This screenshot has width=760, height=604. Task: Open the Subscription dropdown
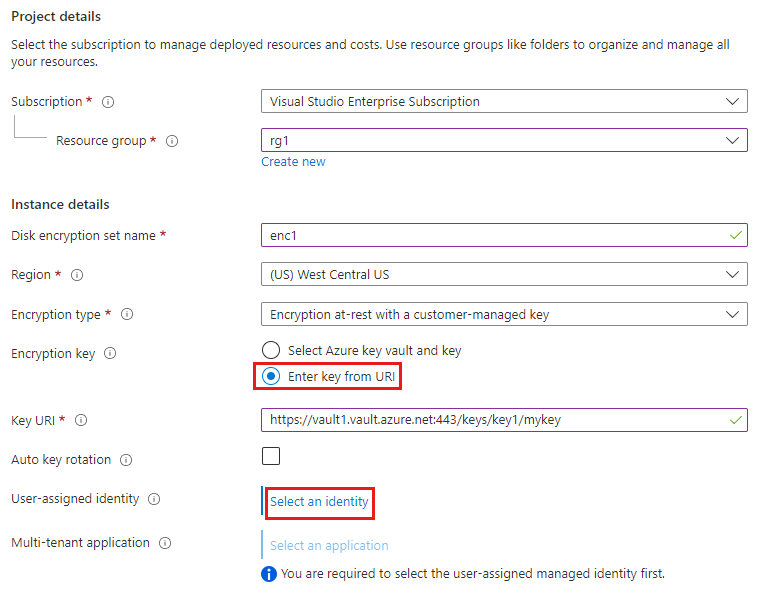pyautogui.click(x=503, y=101)
